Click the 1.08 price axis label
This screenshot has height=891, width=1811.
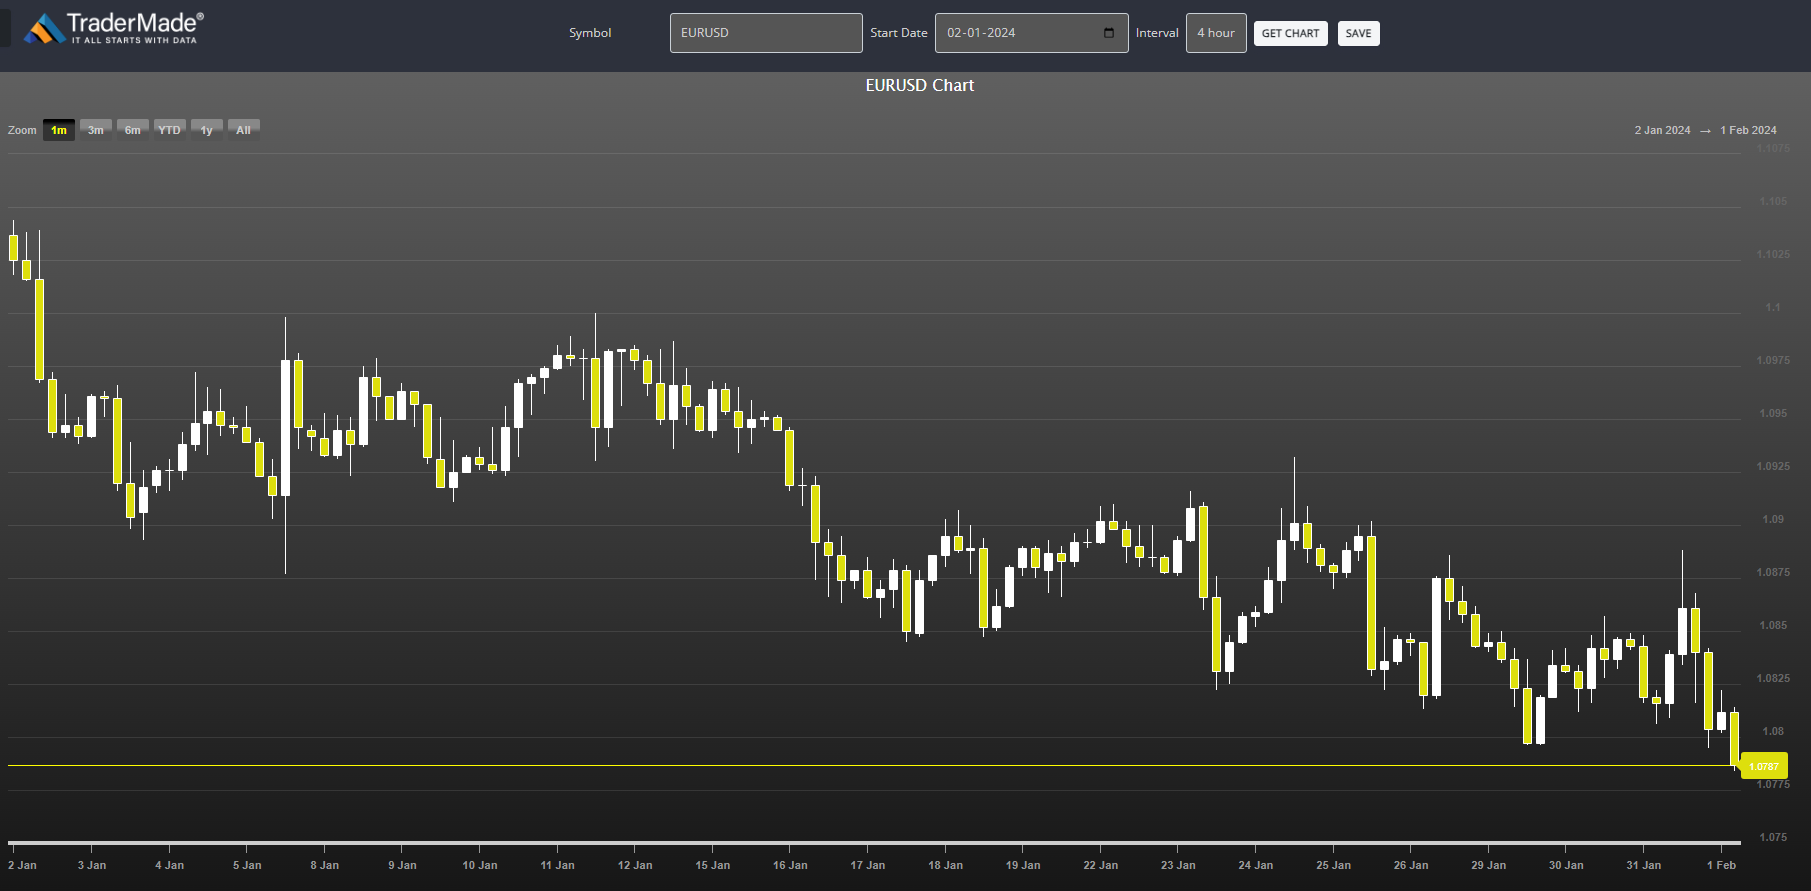coord(1773,731)
